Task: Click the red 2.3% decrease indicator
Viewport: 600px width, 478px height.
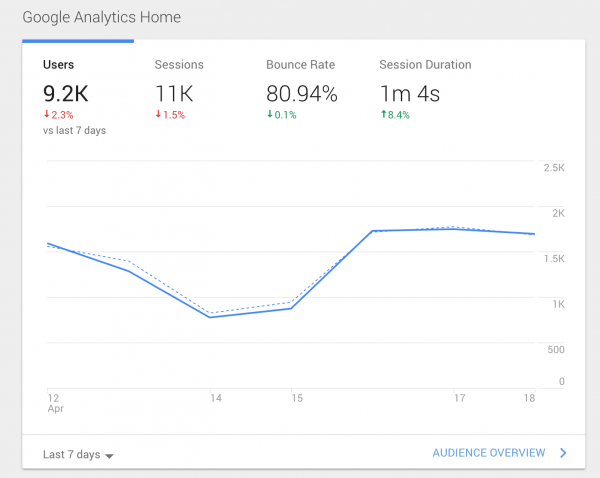Action: click(58, 114)
